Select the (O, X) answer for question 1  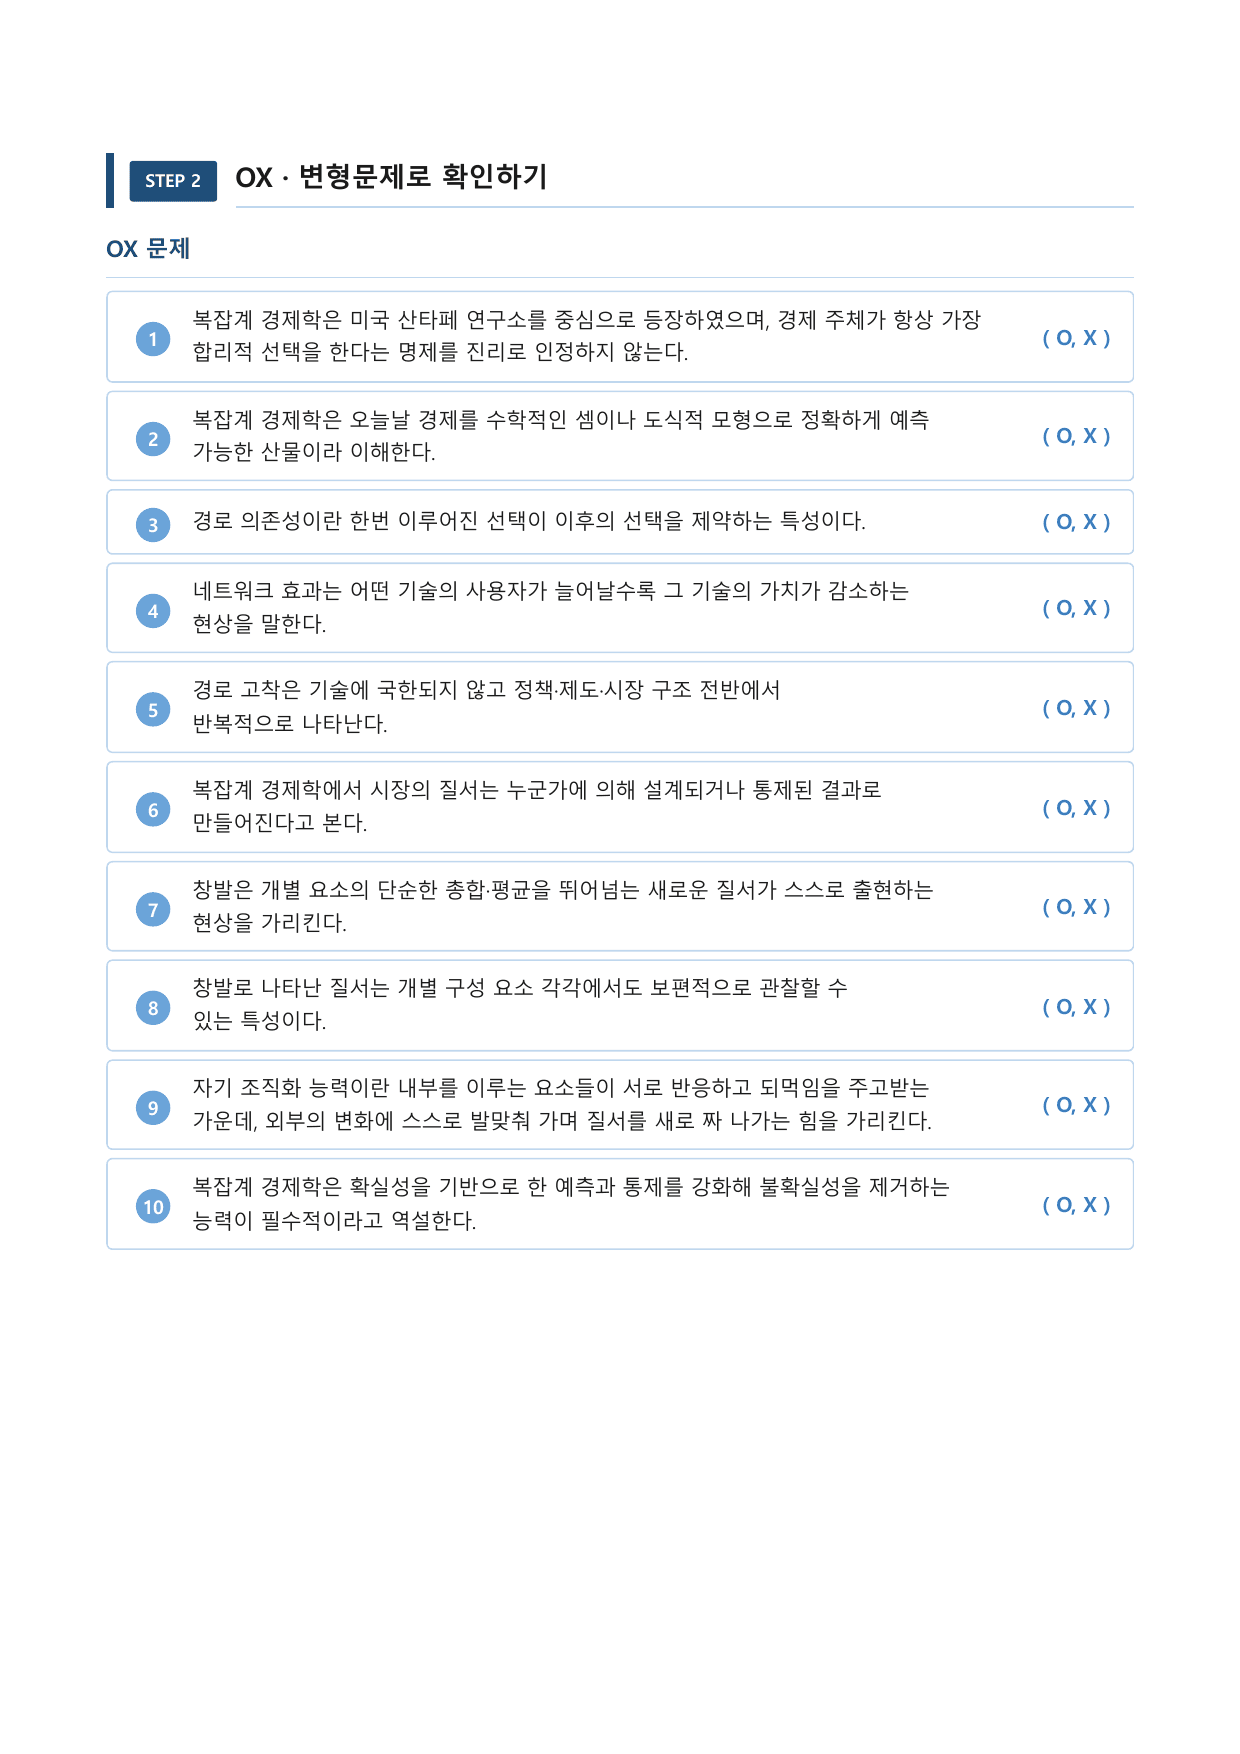coord(1076,338)
